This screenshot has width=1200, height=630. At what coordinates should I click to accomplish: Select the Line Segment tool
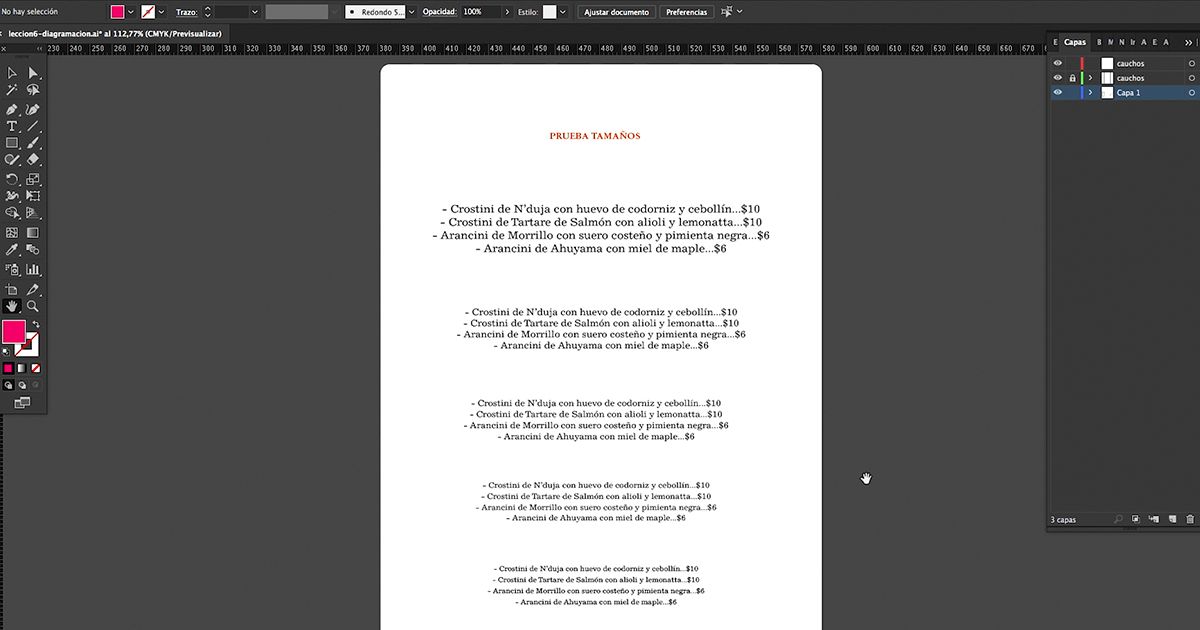(x=33, y=126)
